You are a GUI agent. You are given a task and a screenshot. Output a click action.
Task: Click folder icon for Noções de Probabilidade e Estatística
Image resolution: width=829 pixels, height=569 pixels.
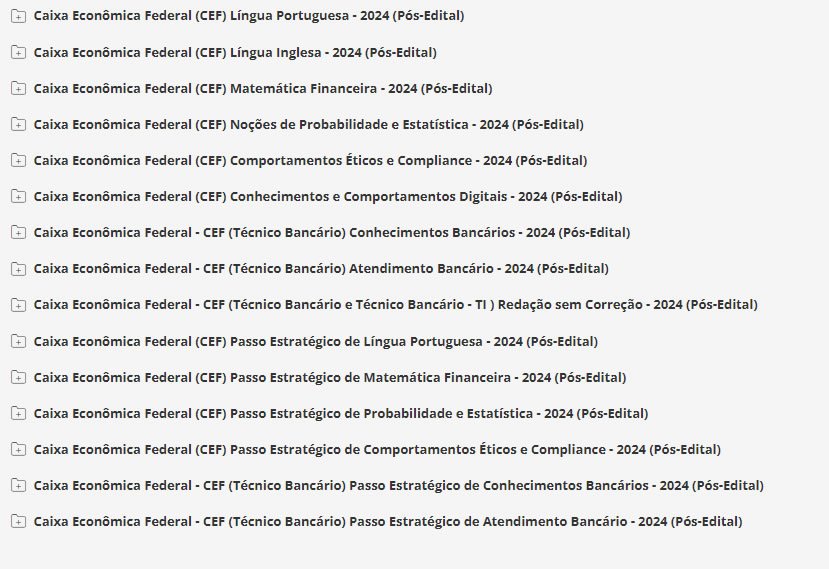pyautogui.click(x=18, y=124)
